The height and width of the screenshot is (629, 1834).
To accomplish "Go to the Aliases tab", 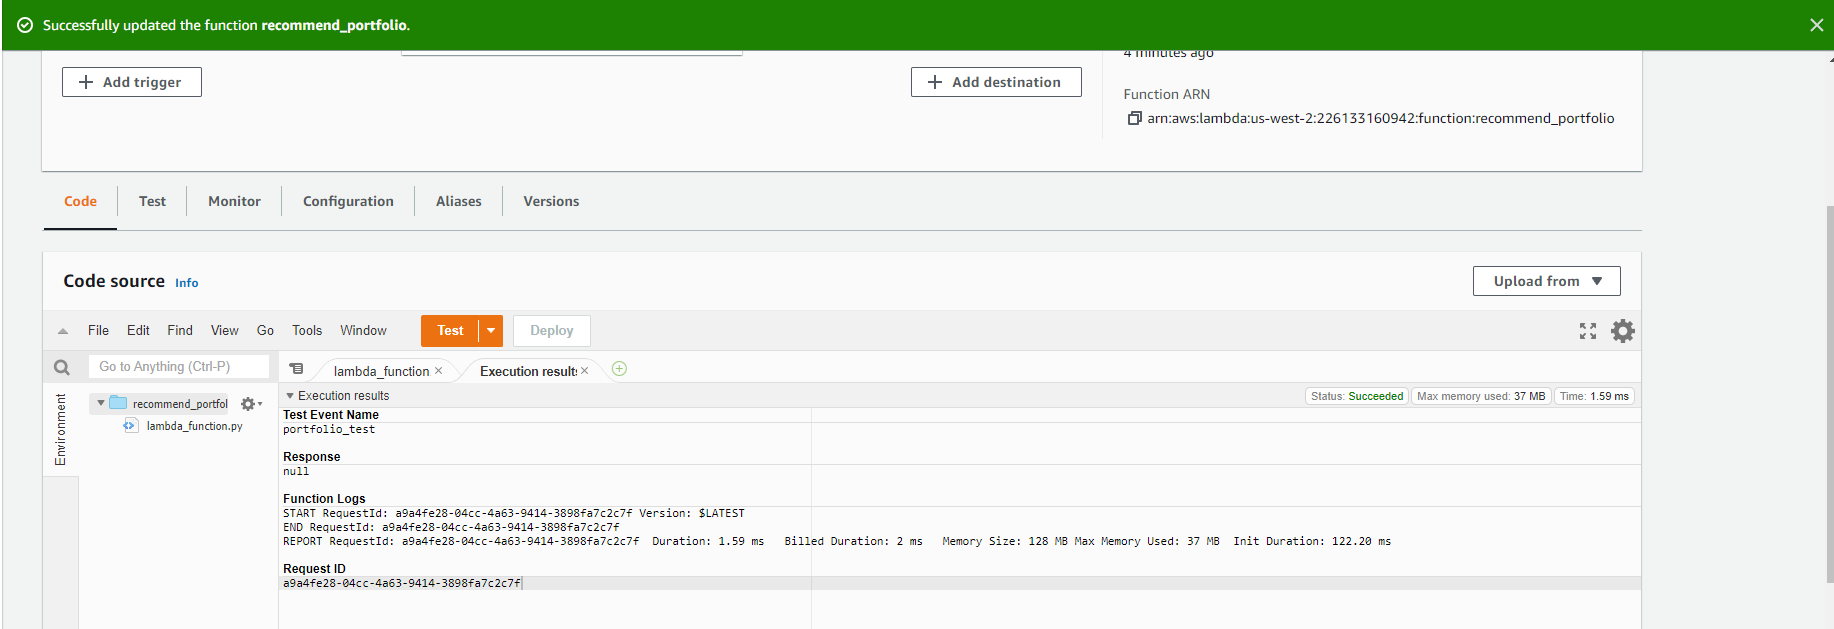I will pos(458,201).
